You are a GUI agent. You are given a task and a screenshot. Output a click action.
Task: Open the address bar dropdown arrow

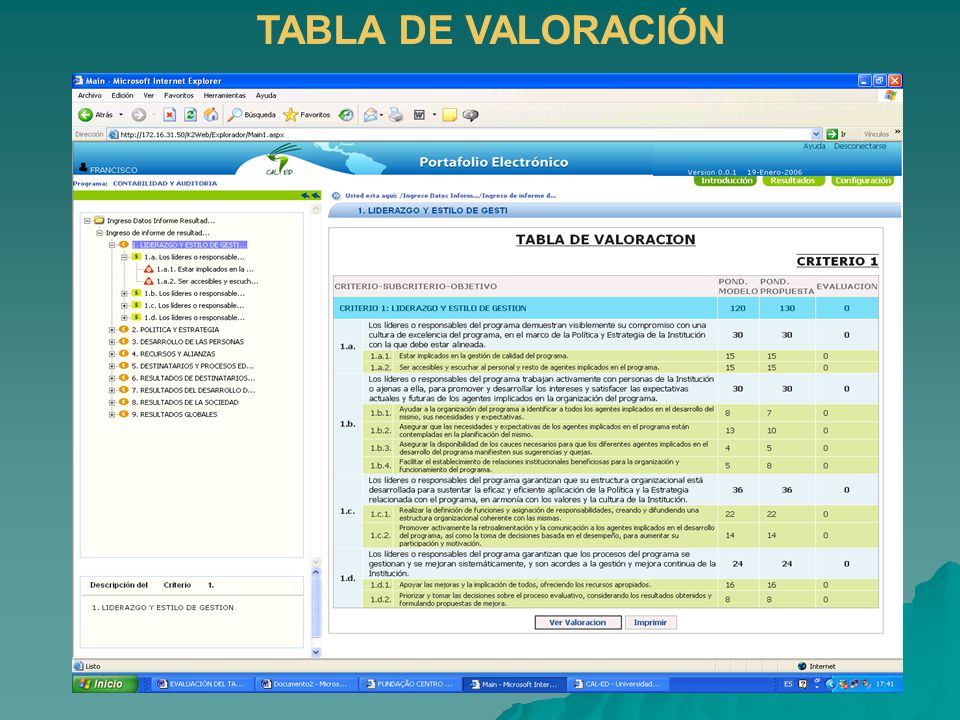[816, 134]
